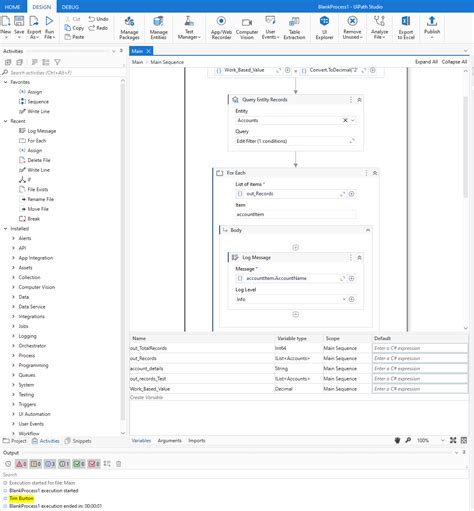
Task: Click the clock timestamp icon in Output
Action: point(8,464)
